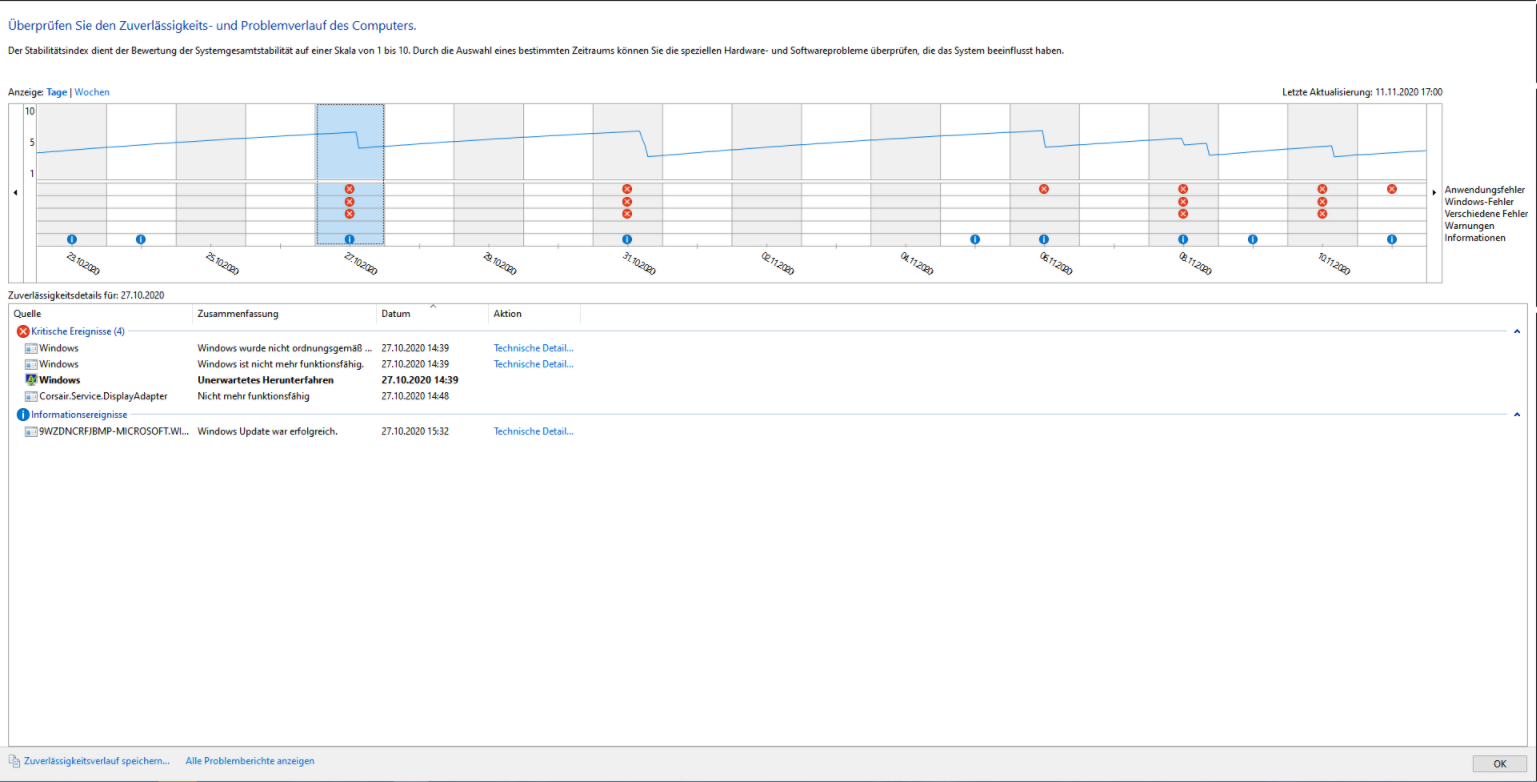The width and height of the screenshot is (1537, 782).
Task: Select the Verschiedene Fehler icon on 31.10.2020
Action: click(x=627, y=214)
